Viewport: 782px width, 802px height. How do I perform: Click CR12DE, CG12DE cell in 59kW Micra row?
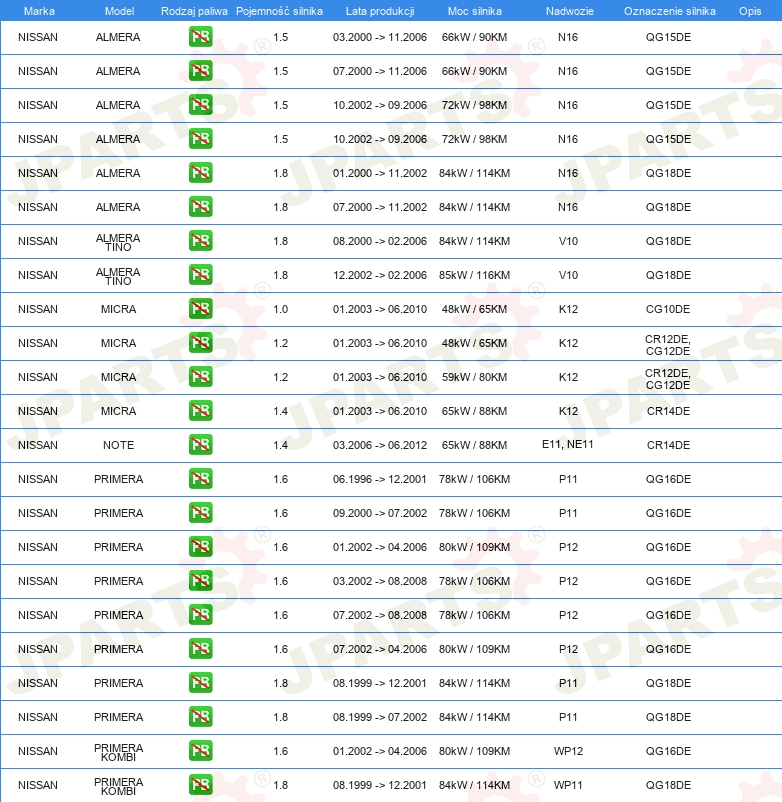click(668, 378)
